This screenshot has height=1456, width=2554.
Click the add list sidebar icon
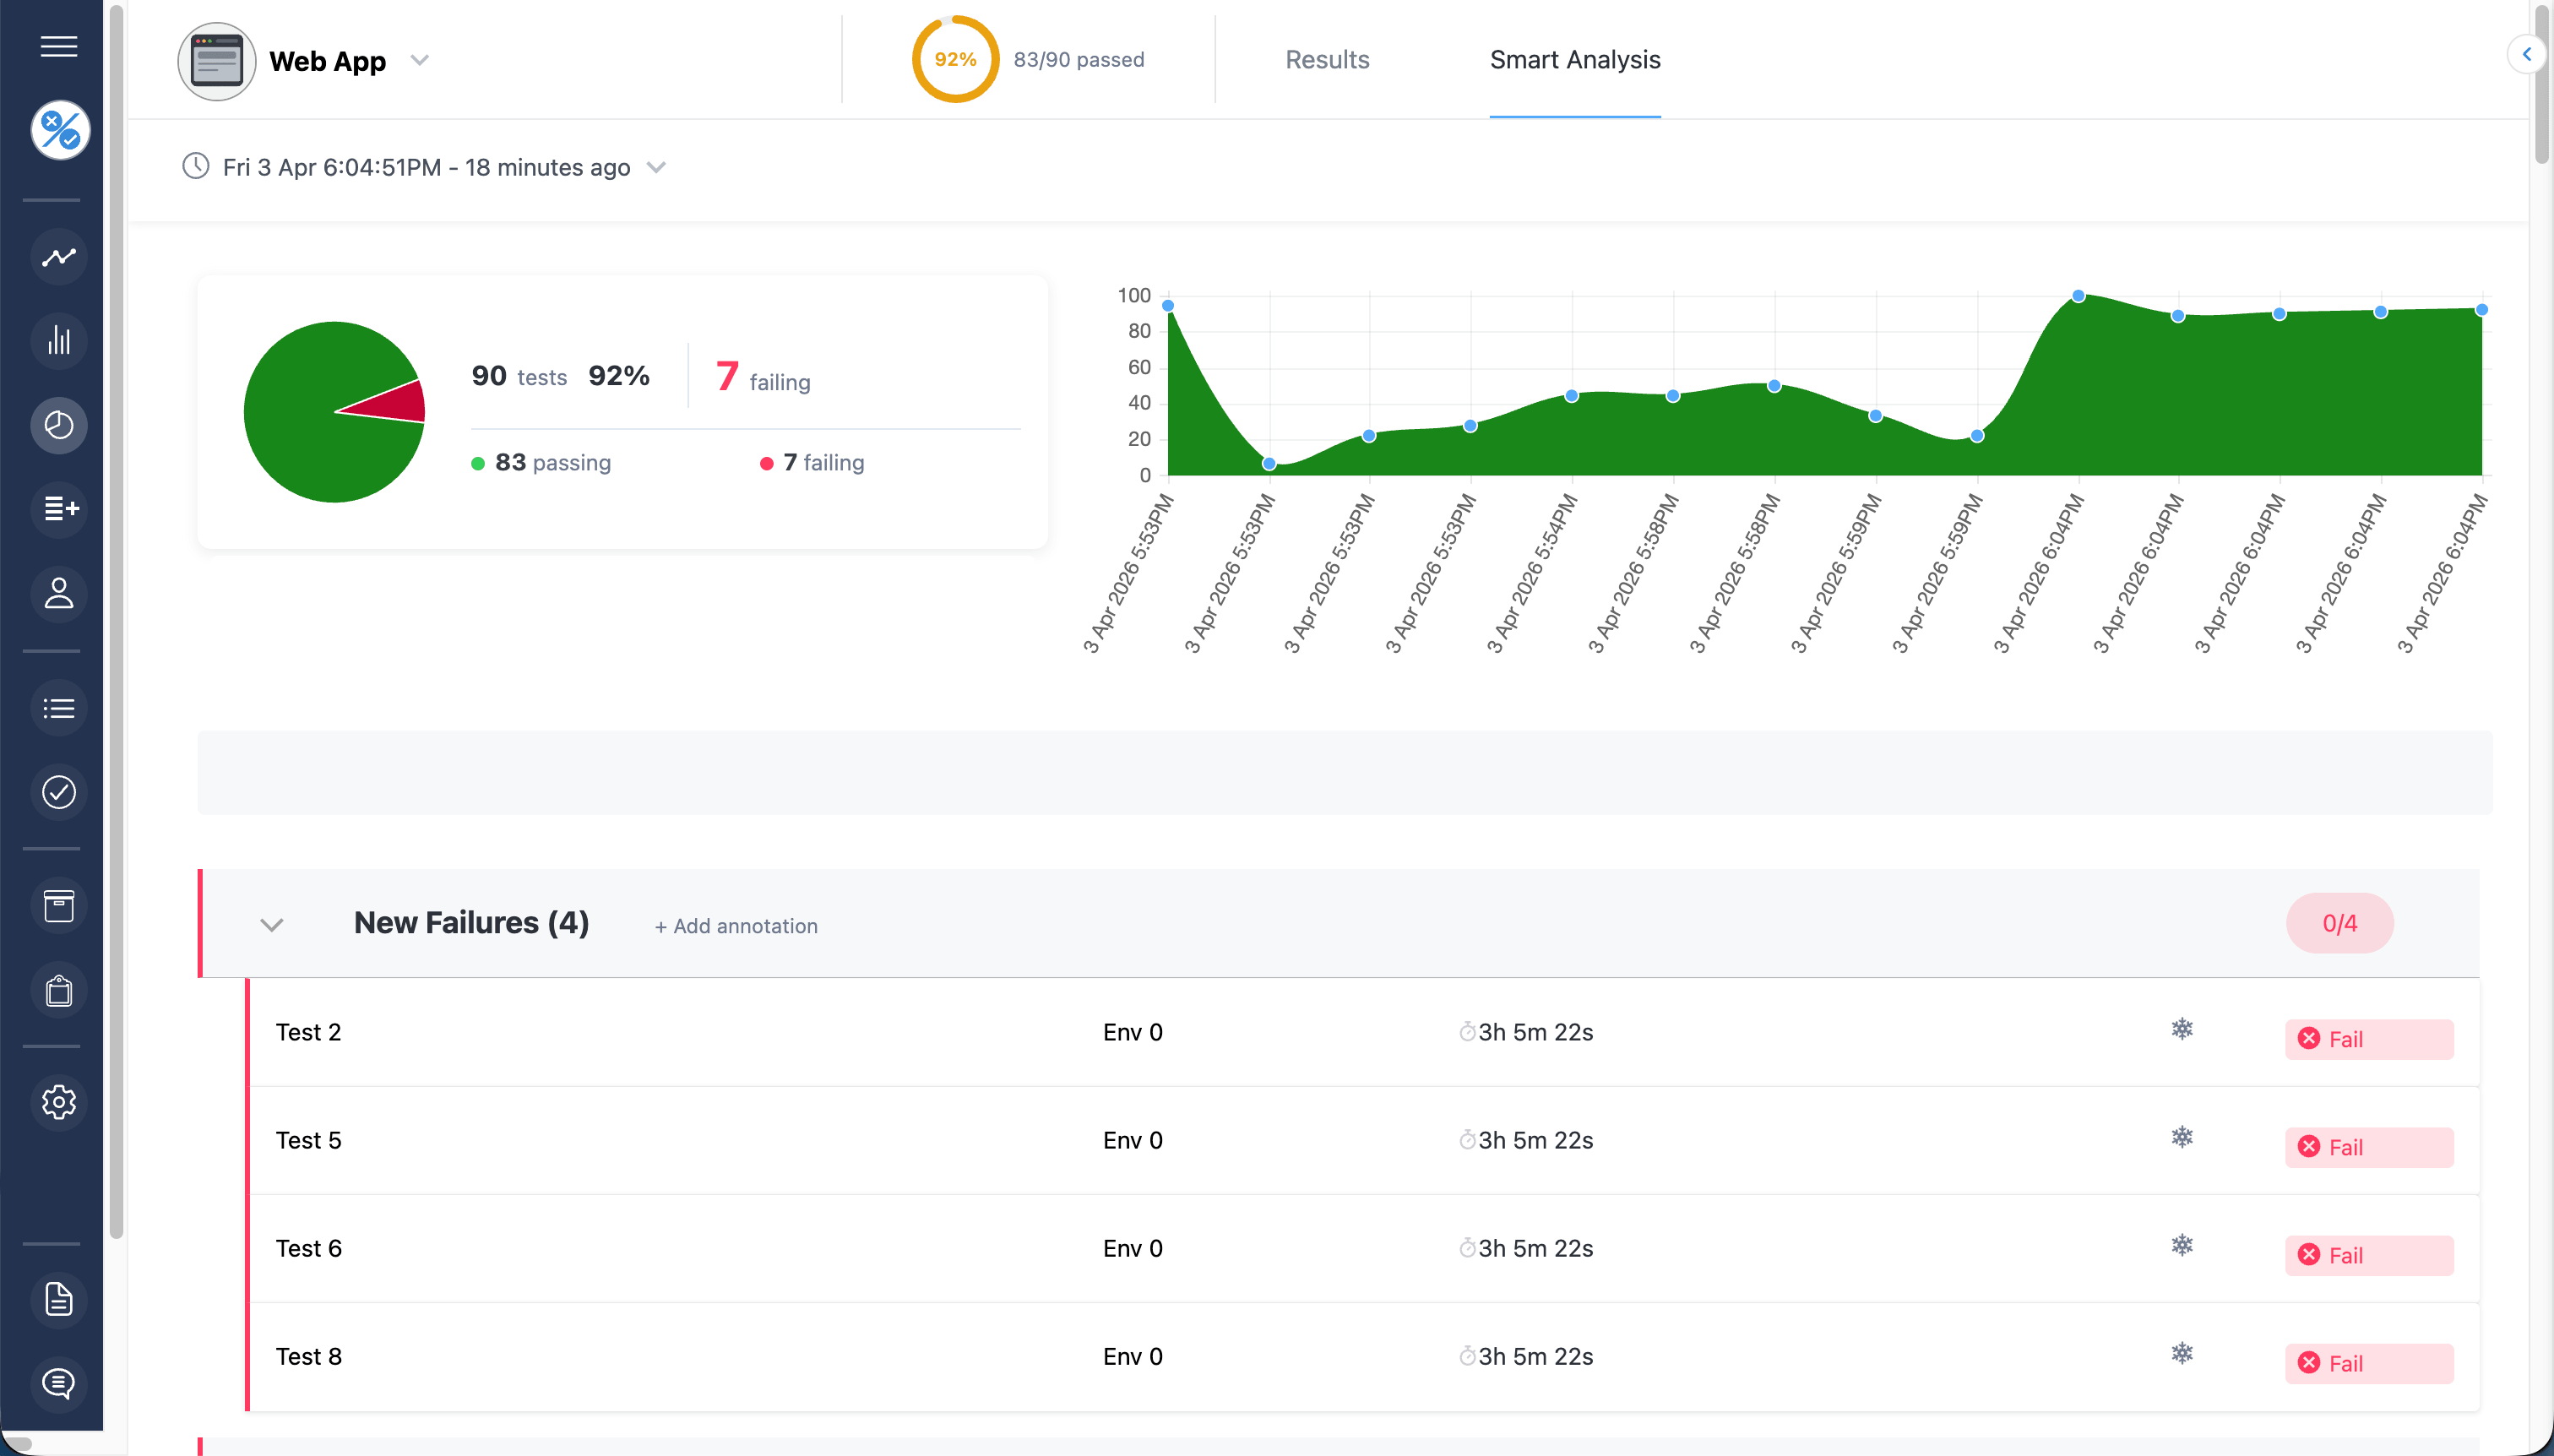[59, 509]
